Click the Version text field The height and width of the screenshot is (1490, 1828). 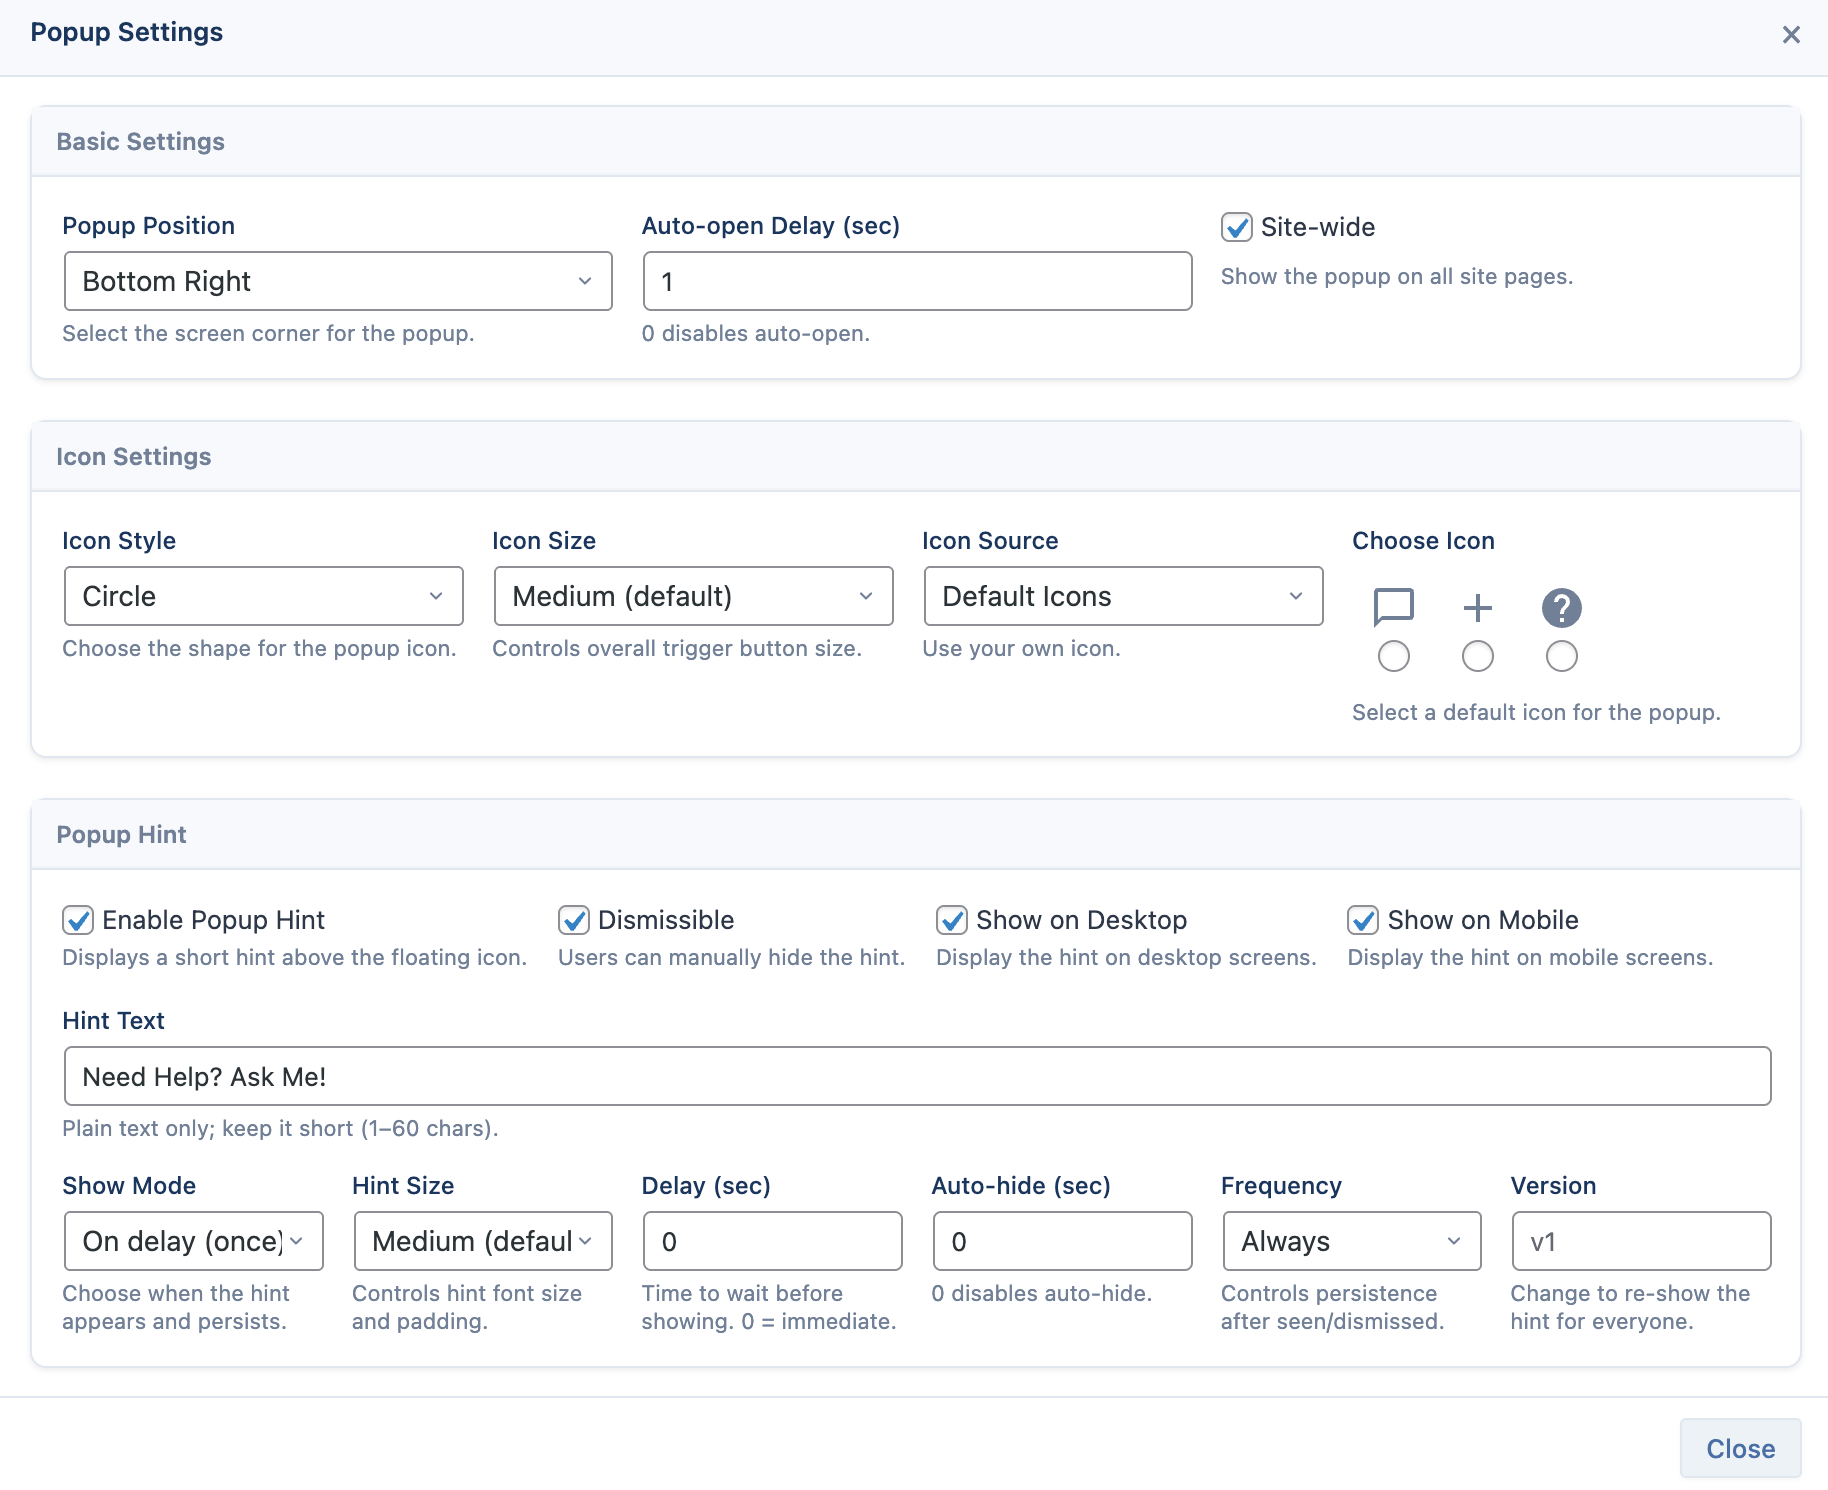1641,1241
